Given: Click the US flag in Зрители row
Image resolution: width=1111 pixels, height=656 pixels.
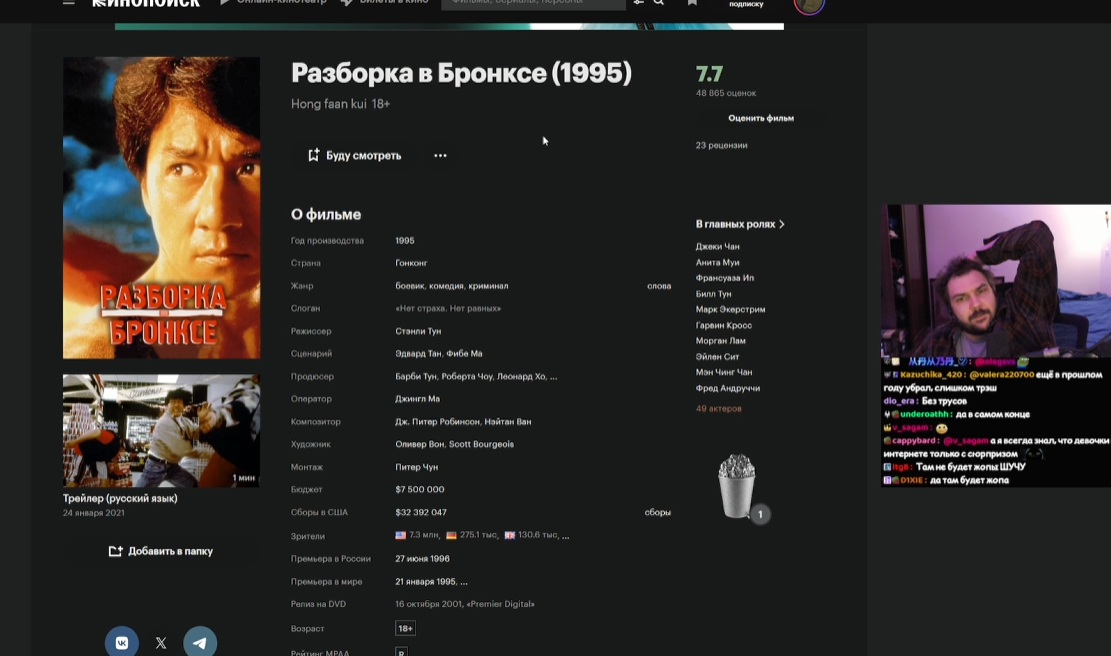Looking at the screenshot, I should [400, 536].
